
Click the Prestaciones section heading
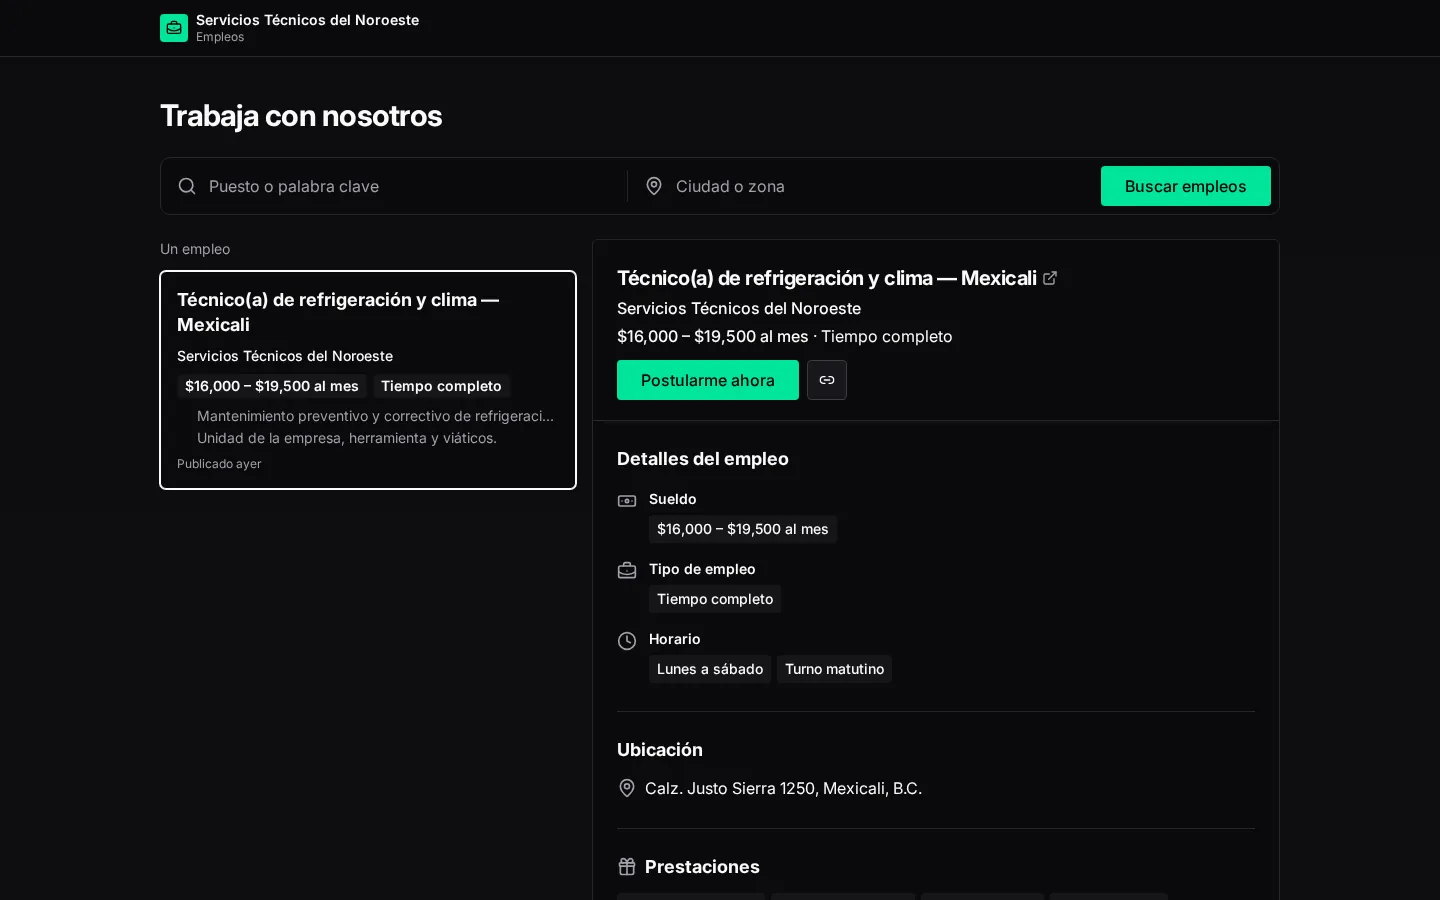702,867
